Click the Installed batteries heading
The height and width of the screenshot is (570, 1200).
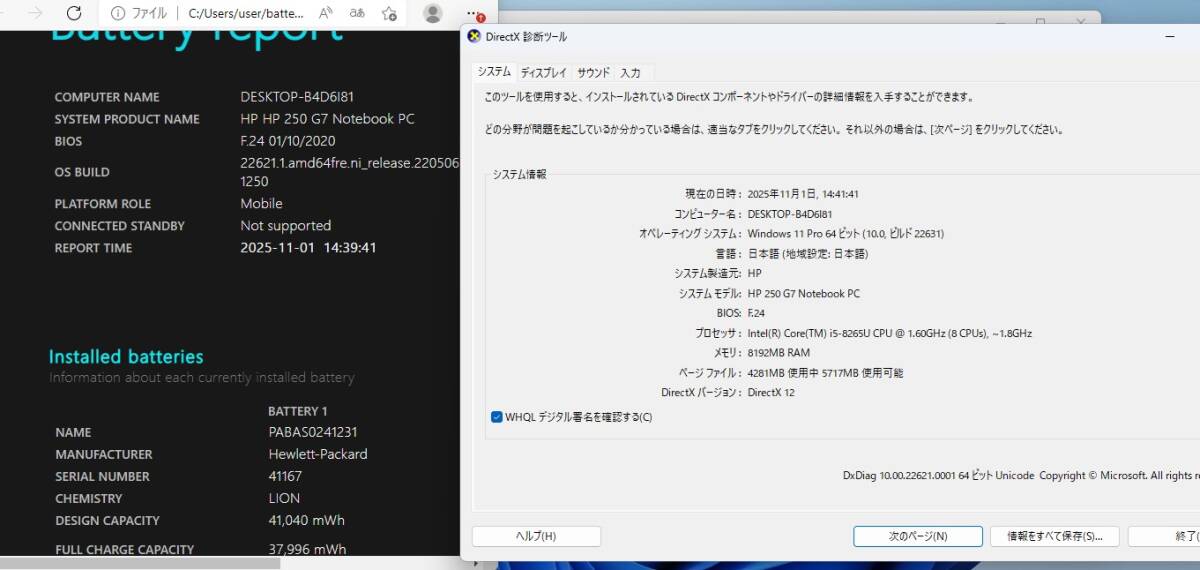coord(126,356)
